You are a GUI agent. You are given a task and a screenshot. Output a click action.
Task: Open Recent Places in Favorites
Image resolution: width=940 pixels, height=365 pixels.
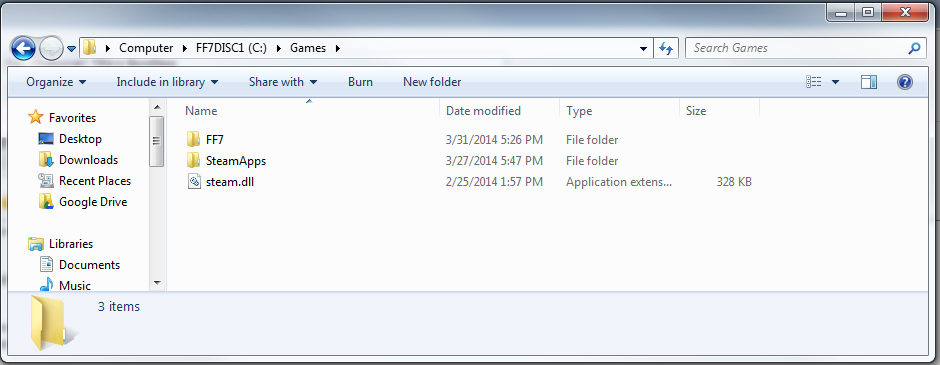point(95,181)
